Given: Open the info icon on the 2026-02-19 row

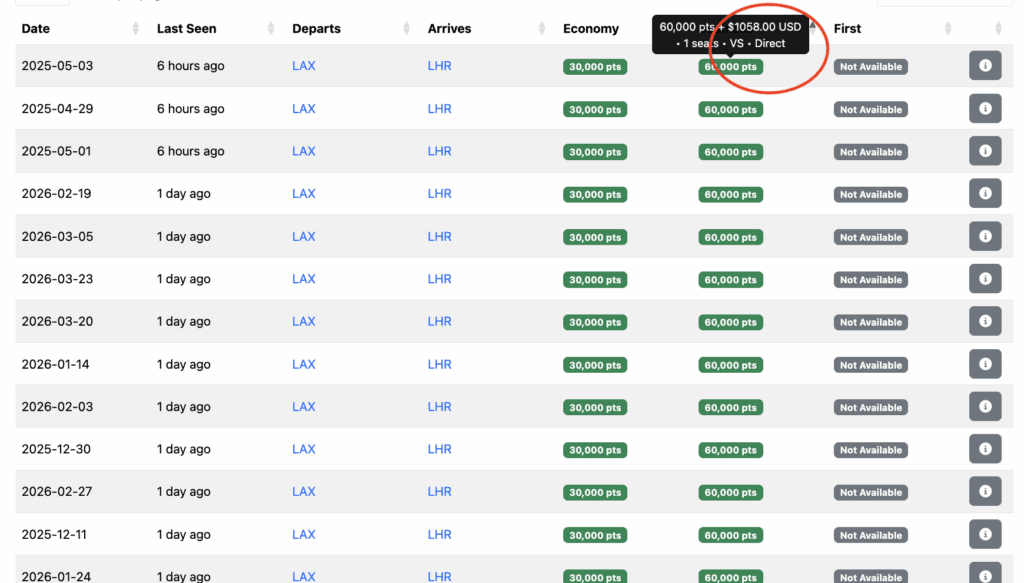Looking at the screenshot, I should tap(985, 193).
